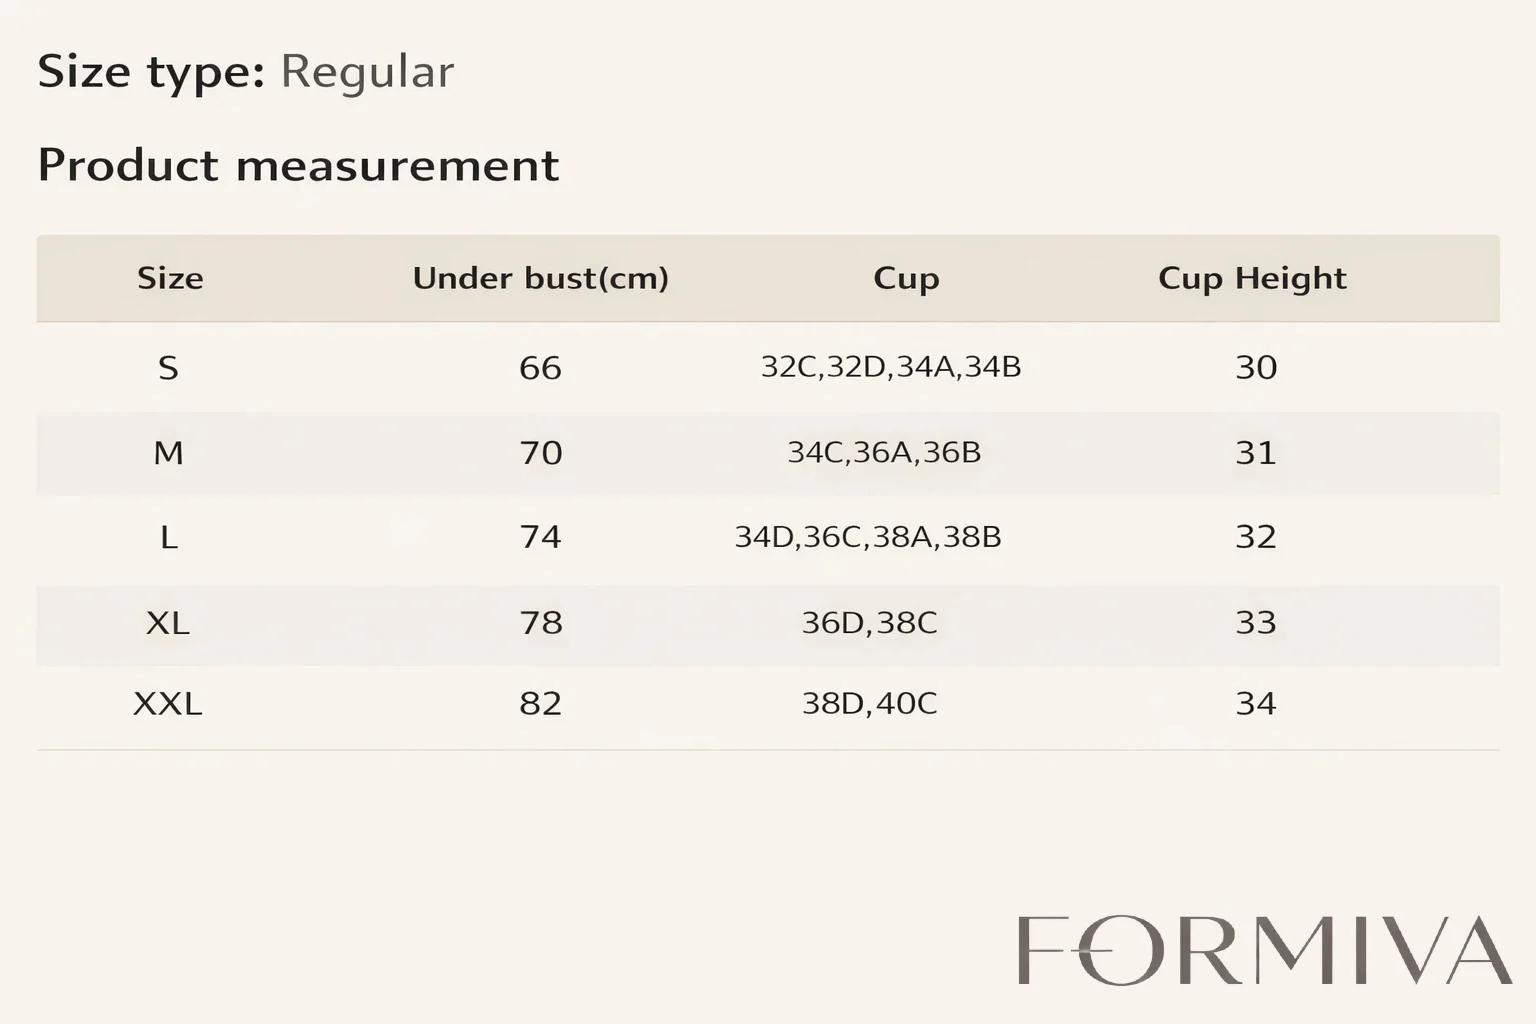Click the "38D,40C" cup cell
This screenshot has width=1536, height=1024.
869,704
